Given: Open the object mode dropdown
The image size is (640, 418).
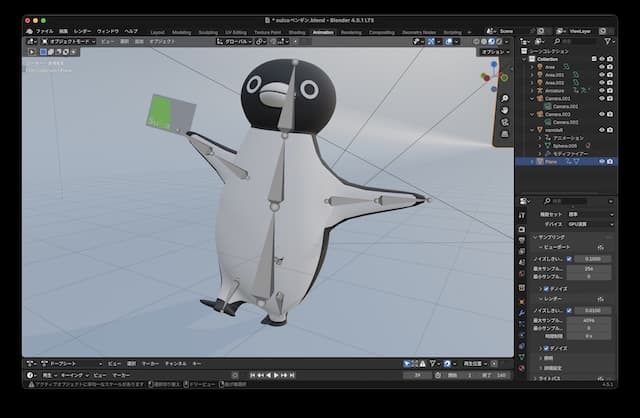Looking at the screenshot, I should coord(70,41).
